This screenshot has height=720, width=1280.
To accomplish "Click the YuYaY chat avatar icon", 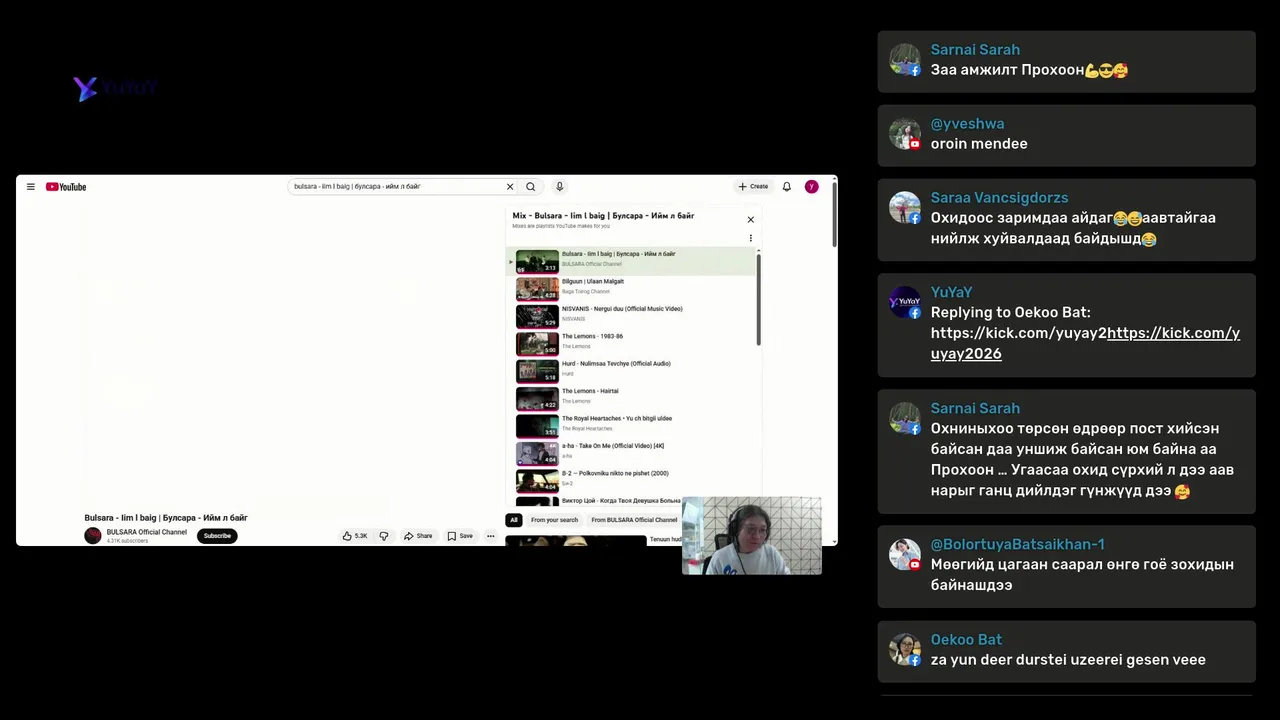I will 905,302.
